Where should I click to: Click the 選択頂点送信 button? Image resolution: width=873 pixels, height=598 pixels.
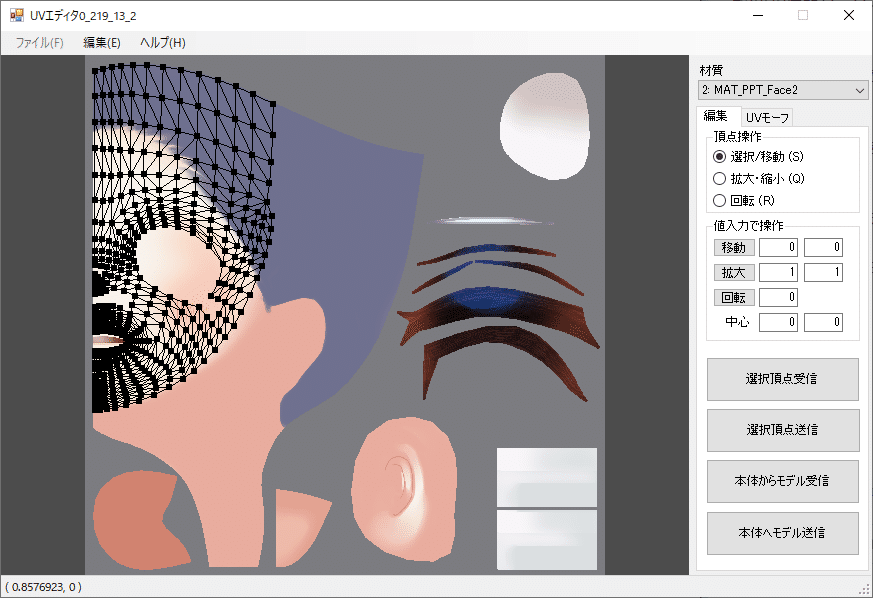coord(782,430)
